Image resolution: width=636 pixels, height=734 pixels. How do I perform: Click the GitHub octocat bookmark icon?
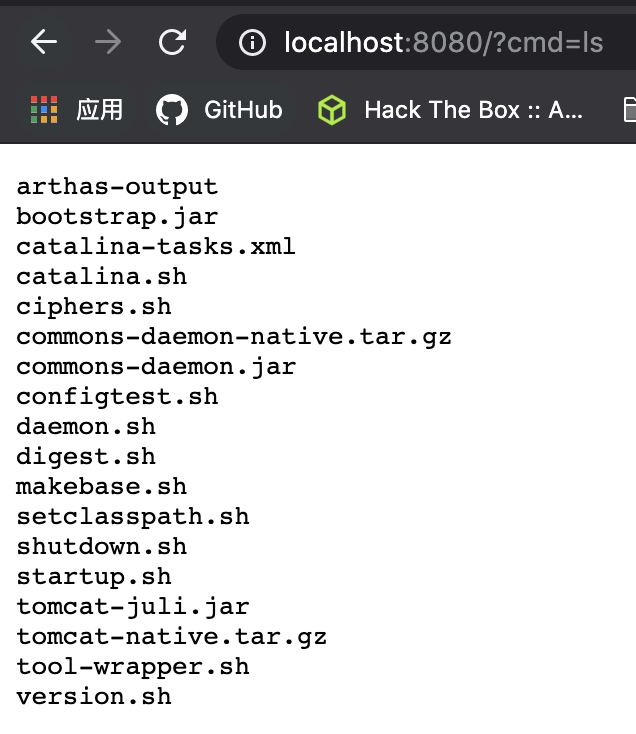pos(172,109)
